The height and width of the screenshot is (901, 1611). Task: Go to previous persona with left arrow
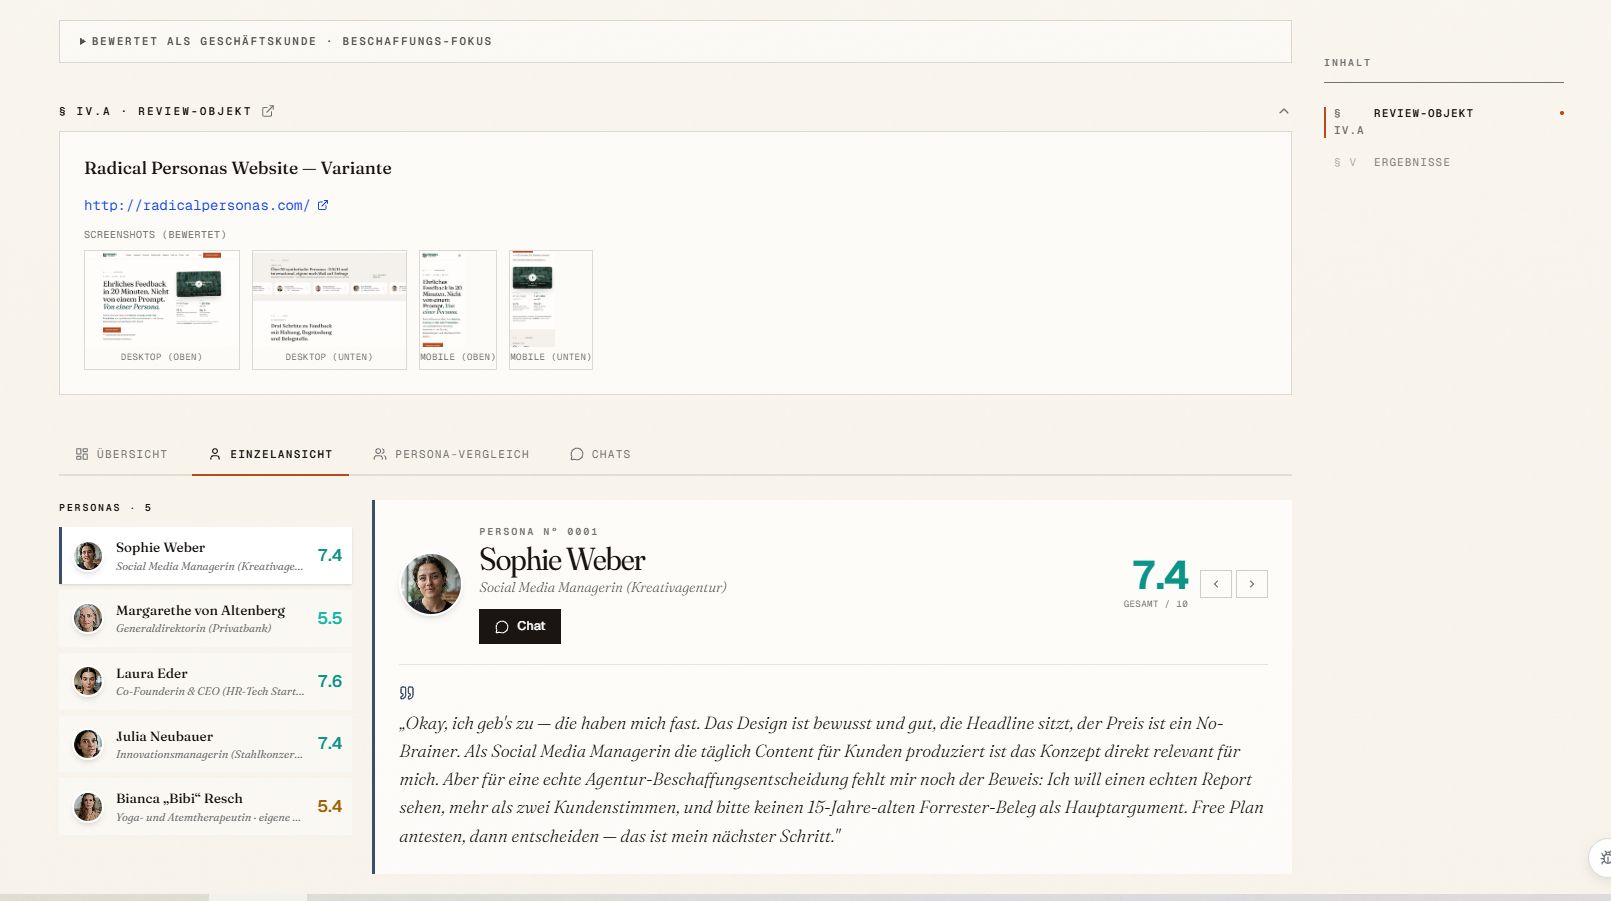click(1216, 584)
